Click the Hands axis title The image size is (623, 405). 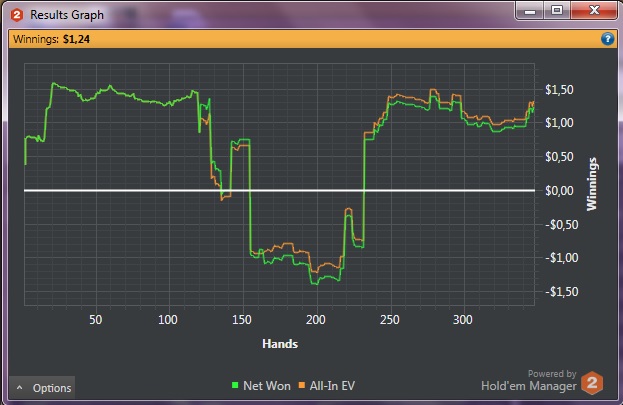280,344
